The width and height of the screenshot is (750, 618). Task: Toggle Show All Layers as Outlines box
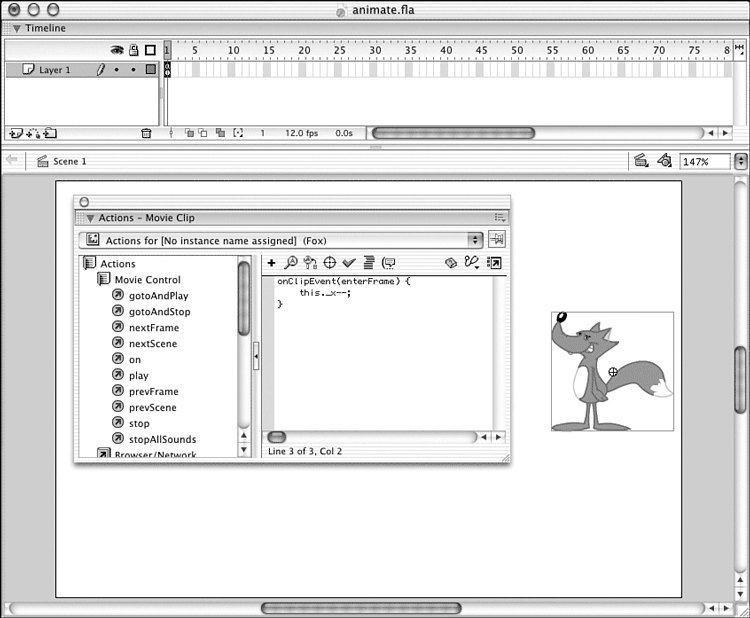tap(151, 50)
